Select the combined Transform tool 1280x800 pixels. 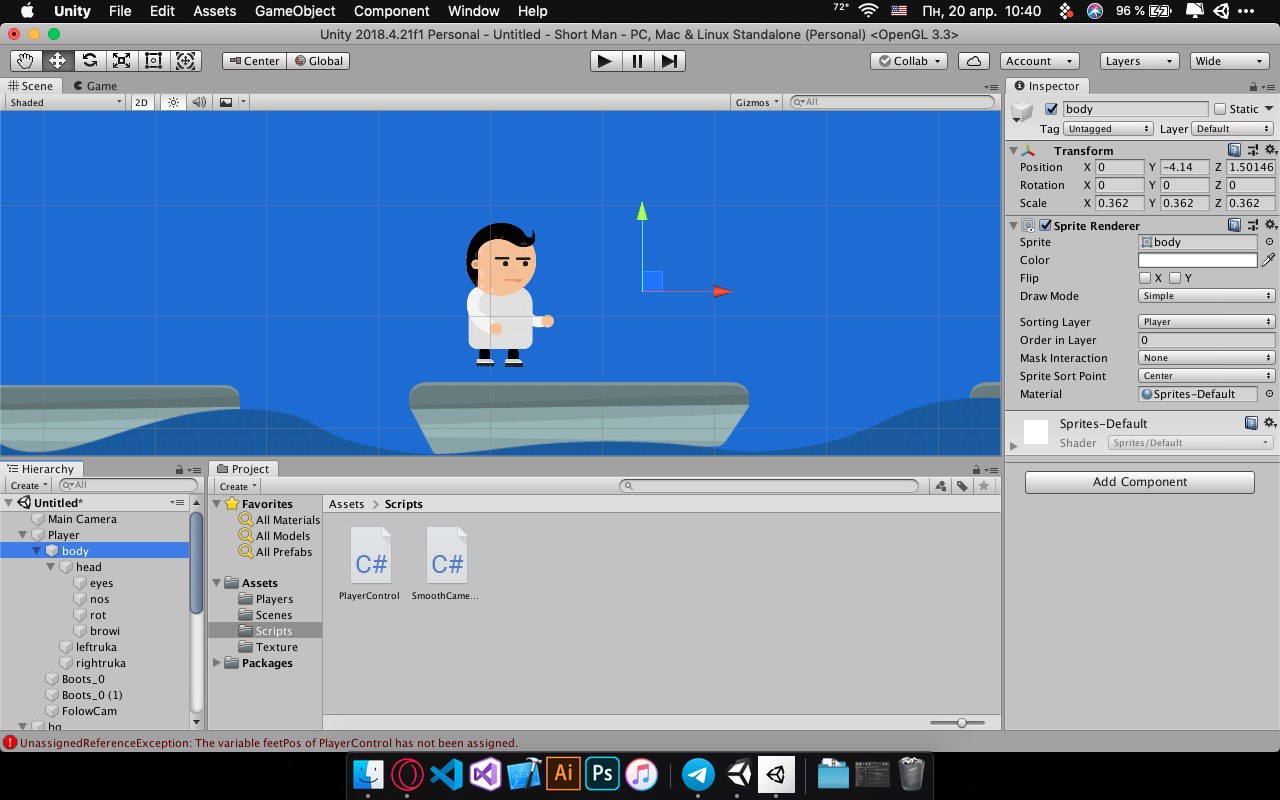[186, 60]
